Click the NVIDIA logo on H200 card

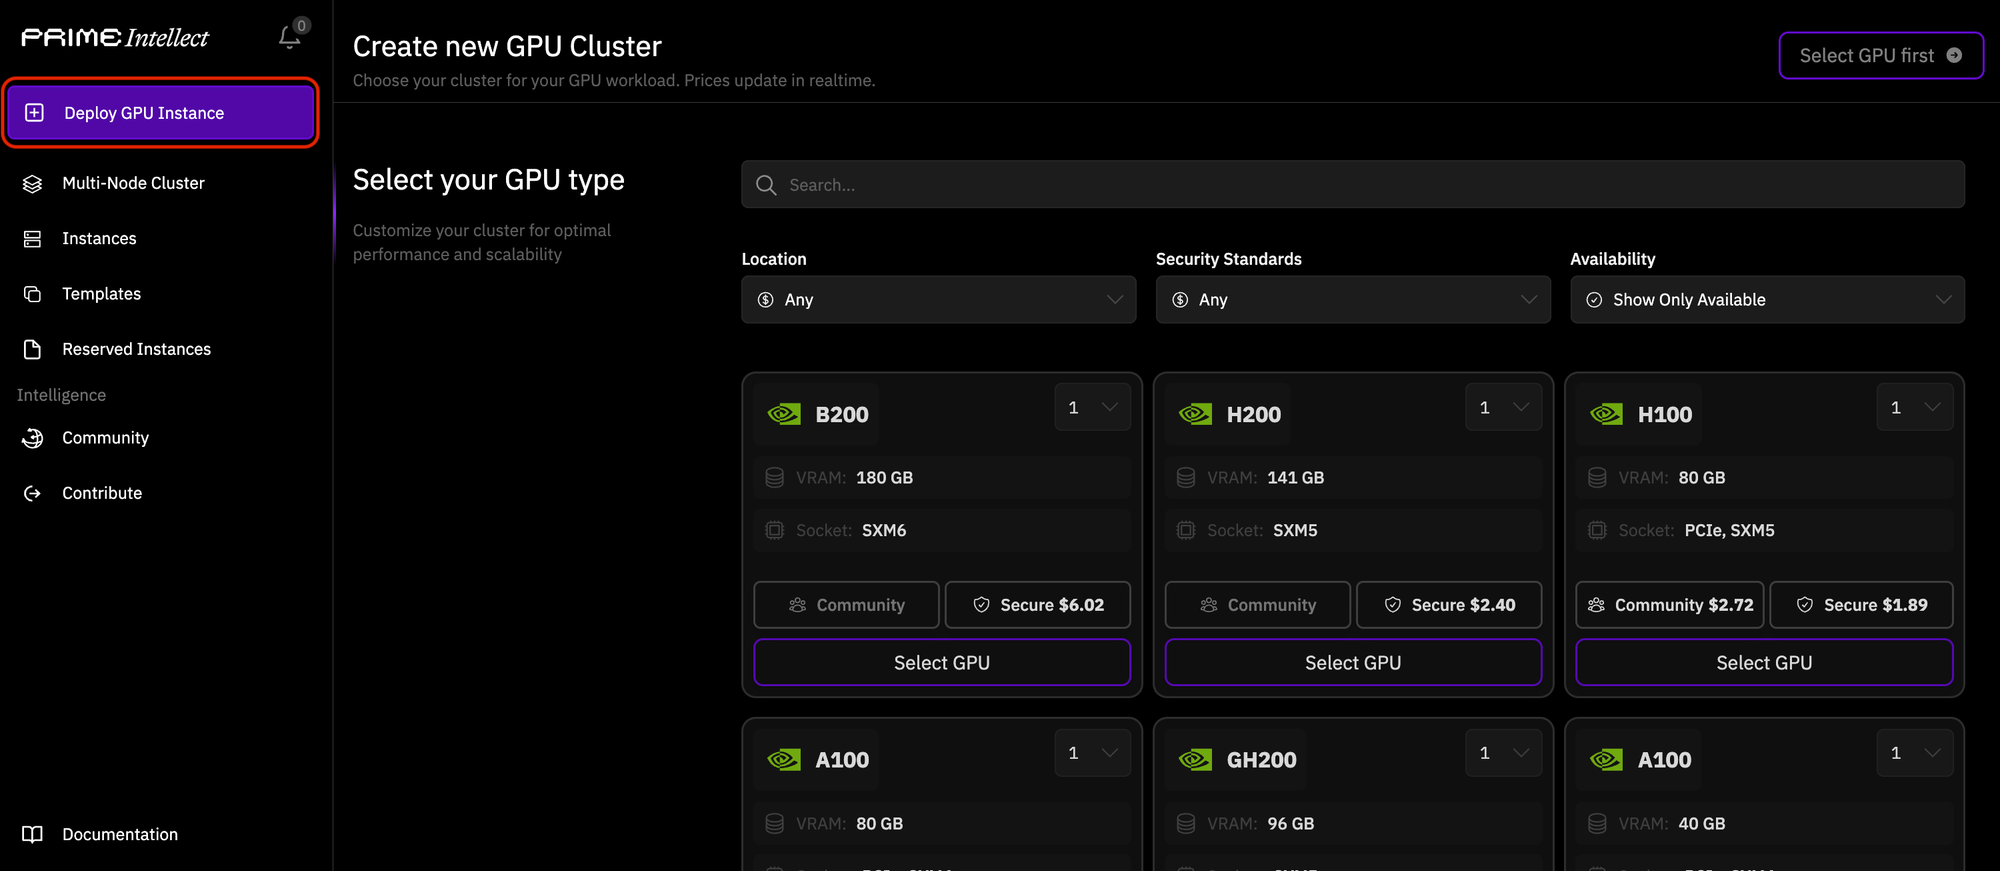coord(1195,414)
